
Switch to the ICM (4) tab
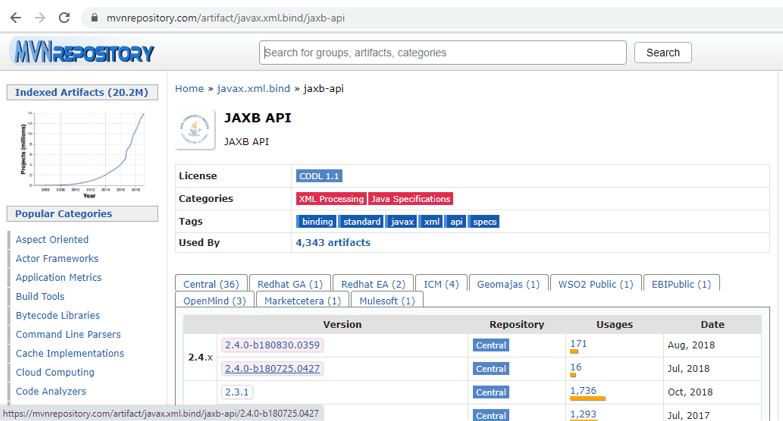pos(441,284)
